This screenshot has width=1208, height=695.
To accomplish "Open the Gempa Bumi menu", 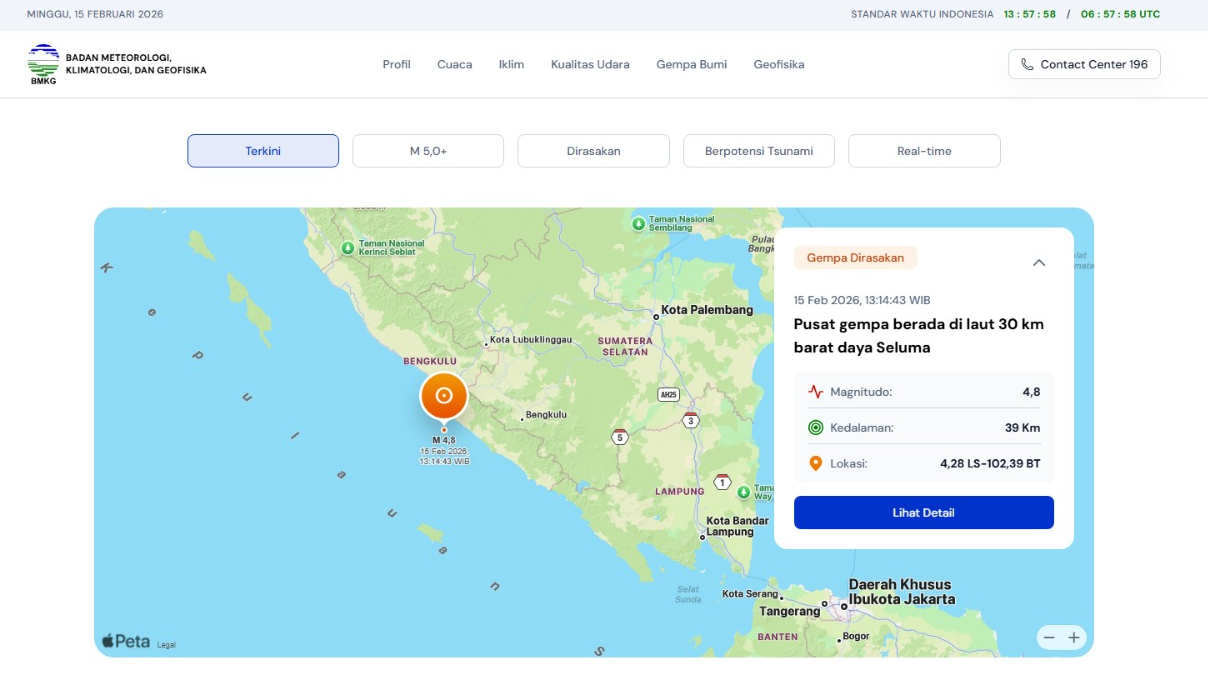I will (690, 63).
